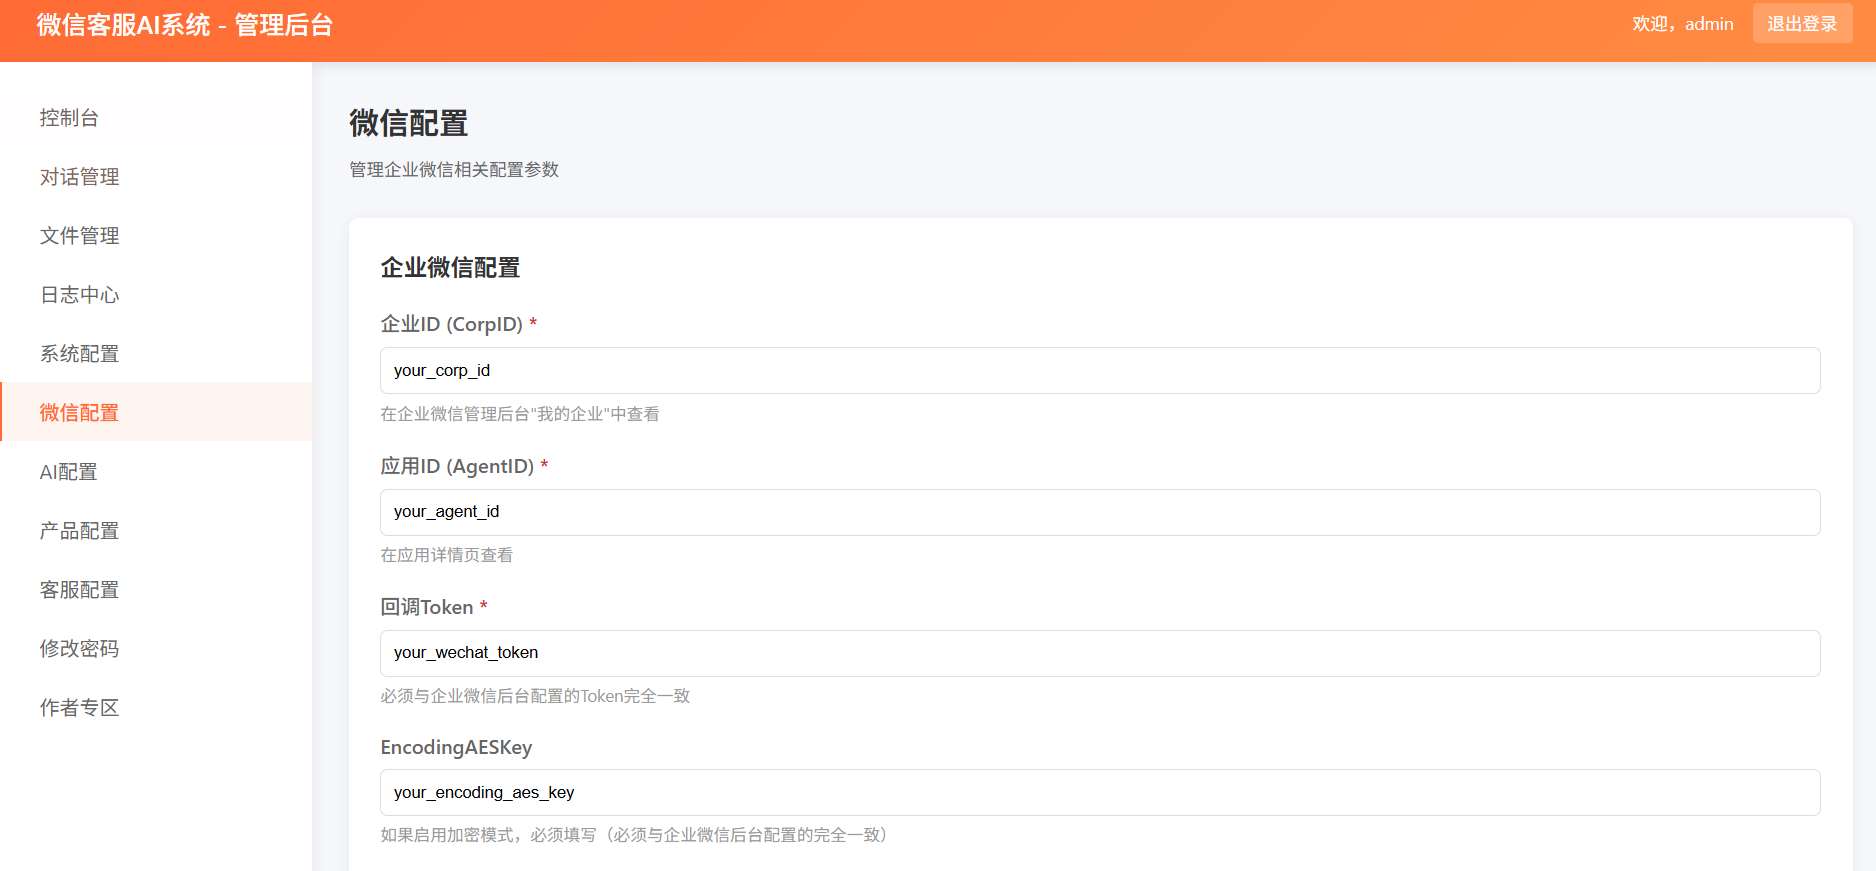This screenshot has width=1876, height=871.
Task: Click the 微信配置 page heading
Action: coord(408,123)
